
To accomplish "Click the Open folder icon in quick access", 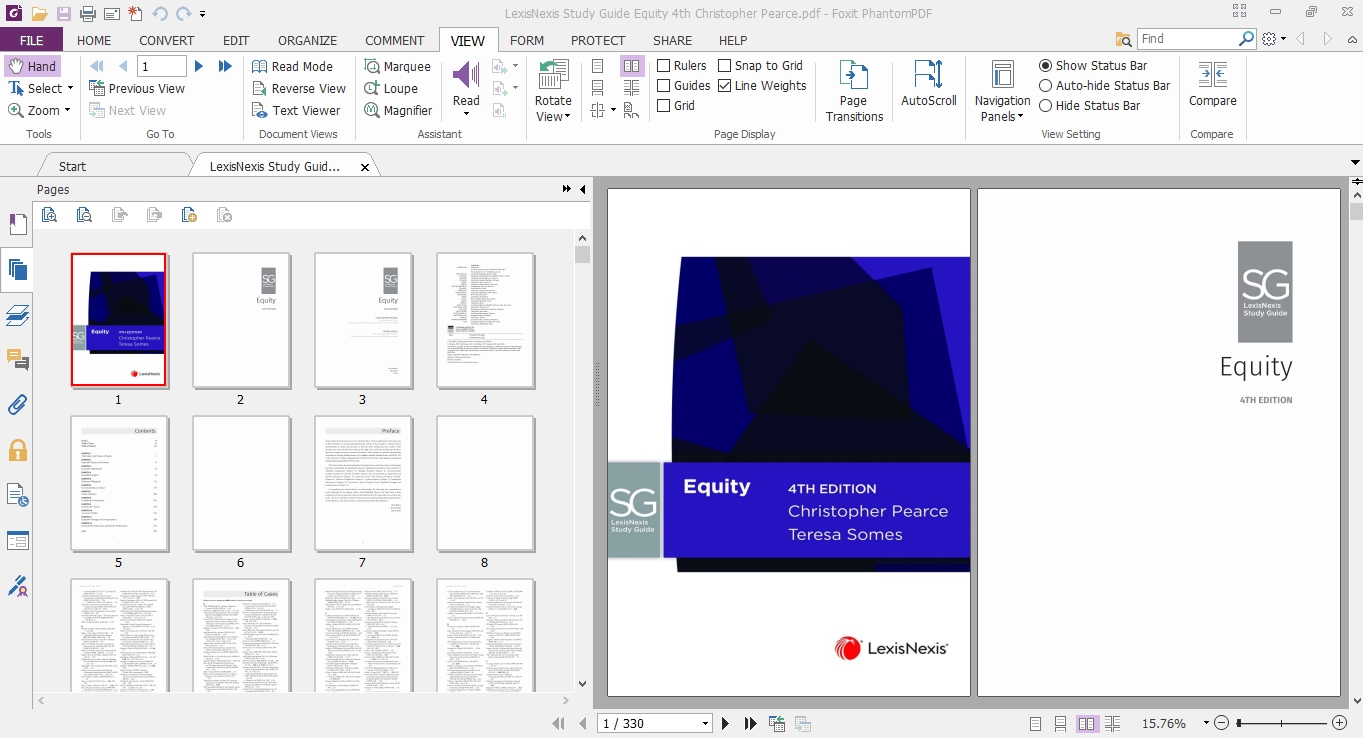I will 39,14.
